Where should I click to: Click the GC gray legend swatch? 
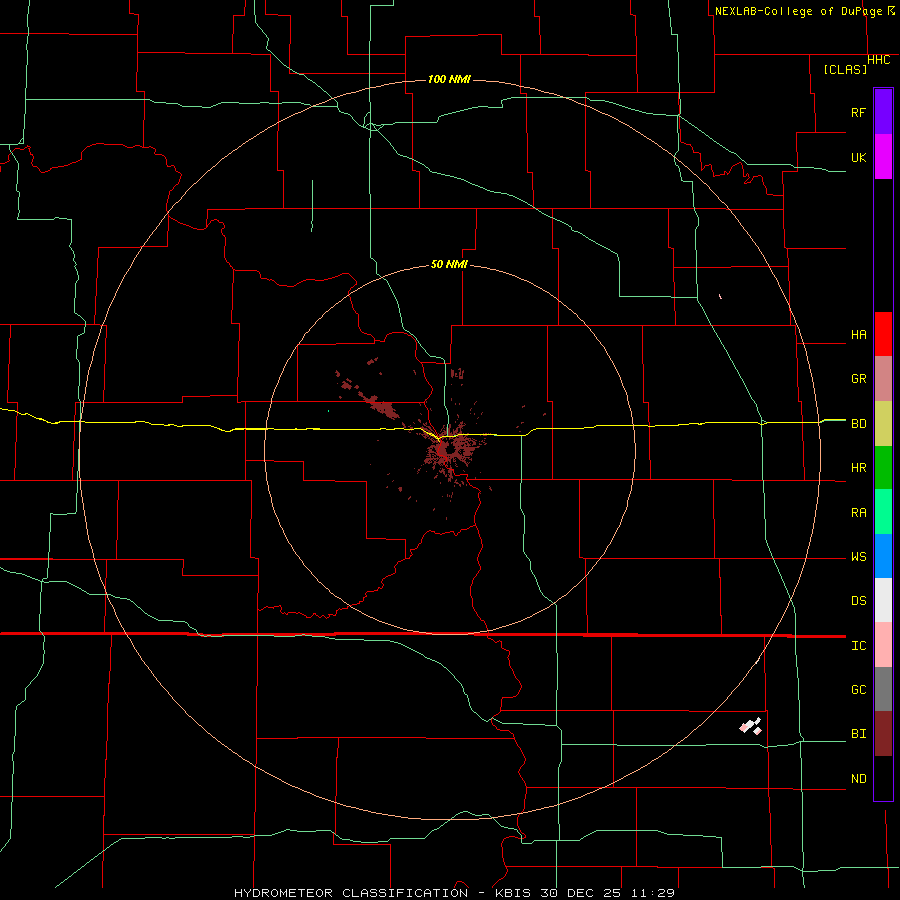coord(883,689)
